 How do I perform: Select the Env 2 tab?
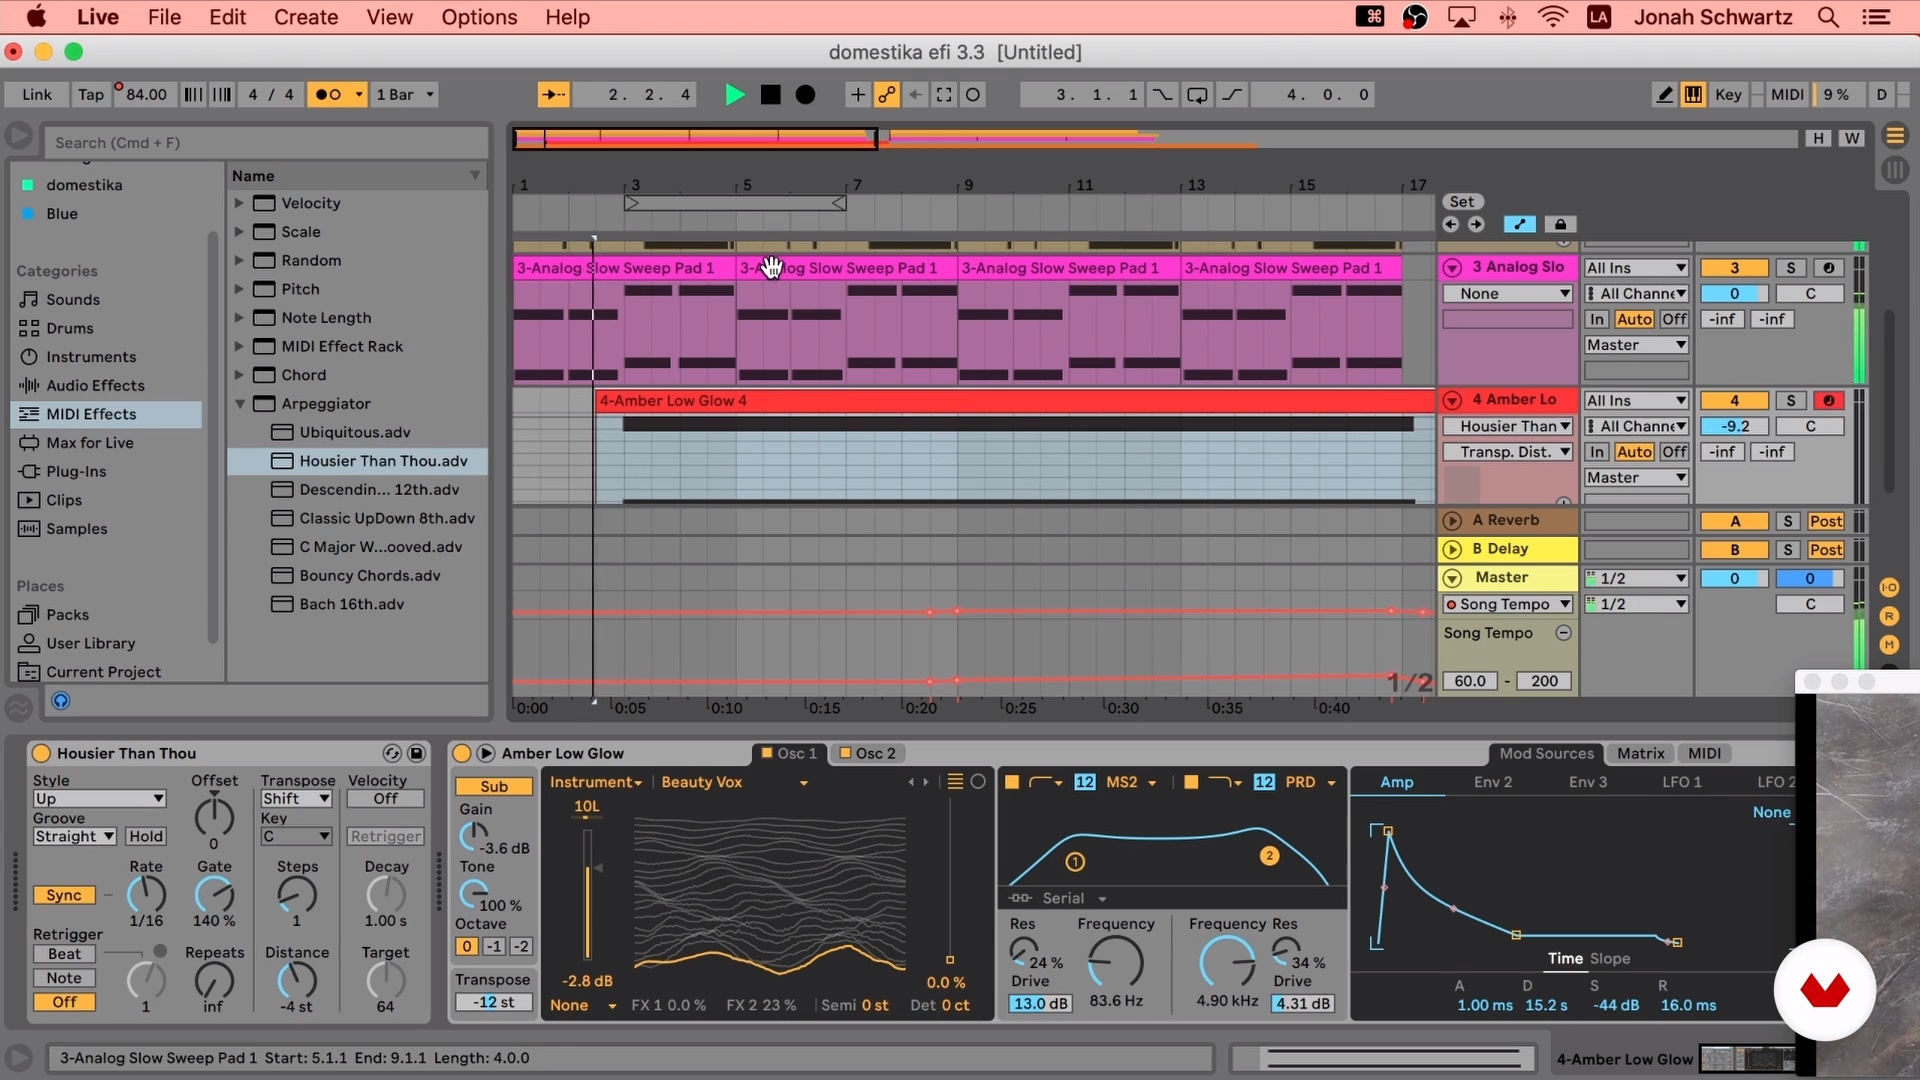[x=1493, y=782]
